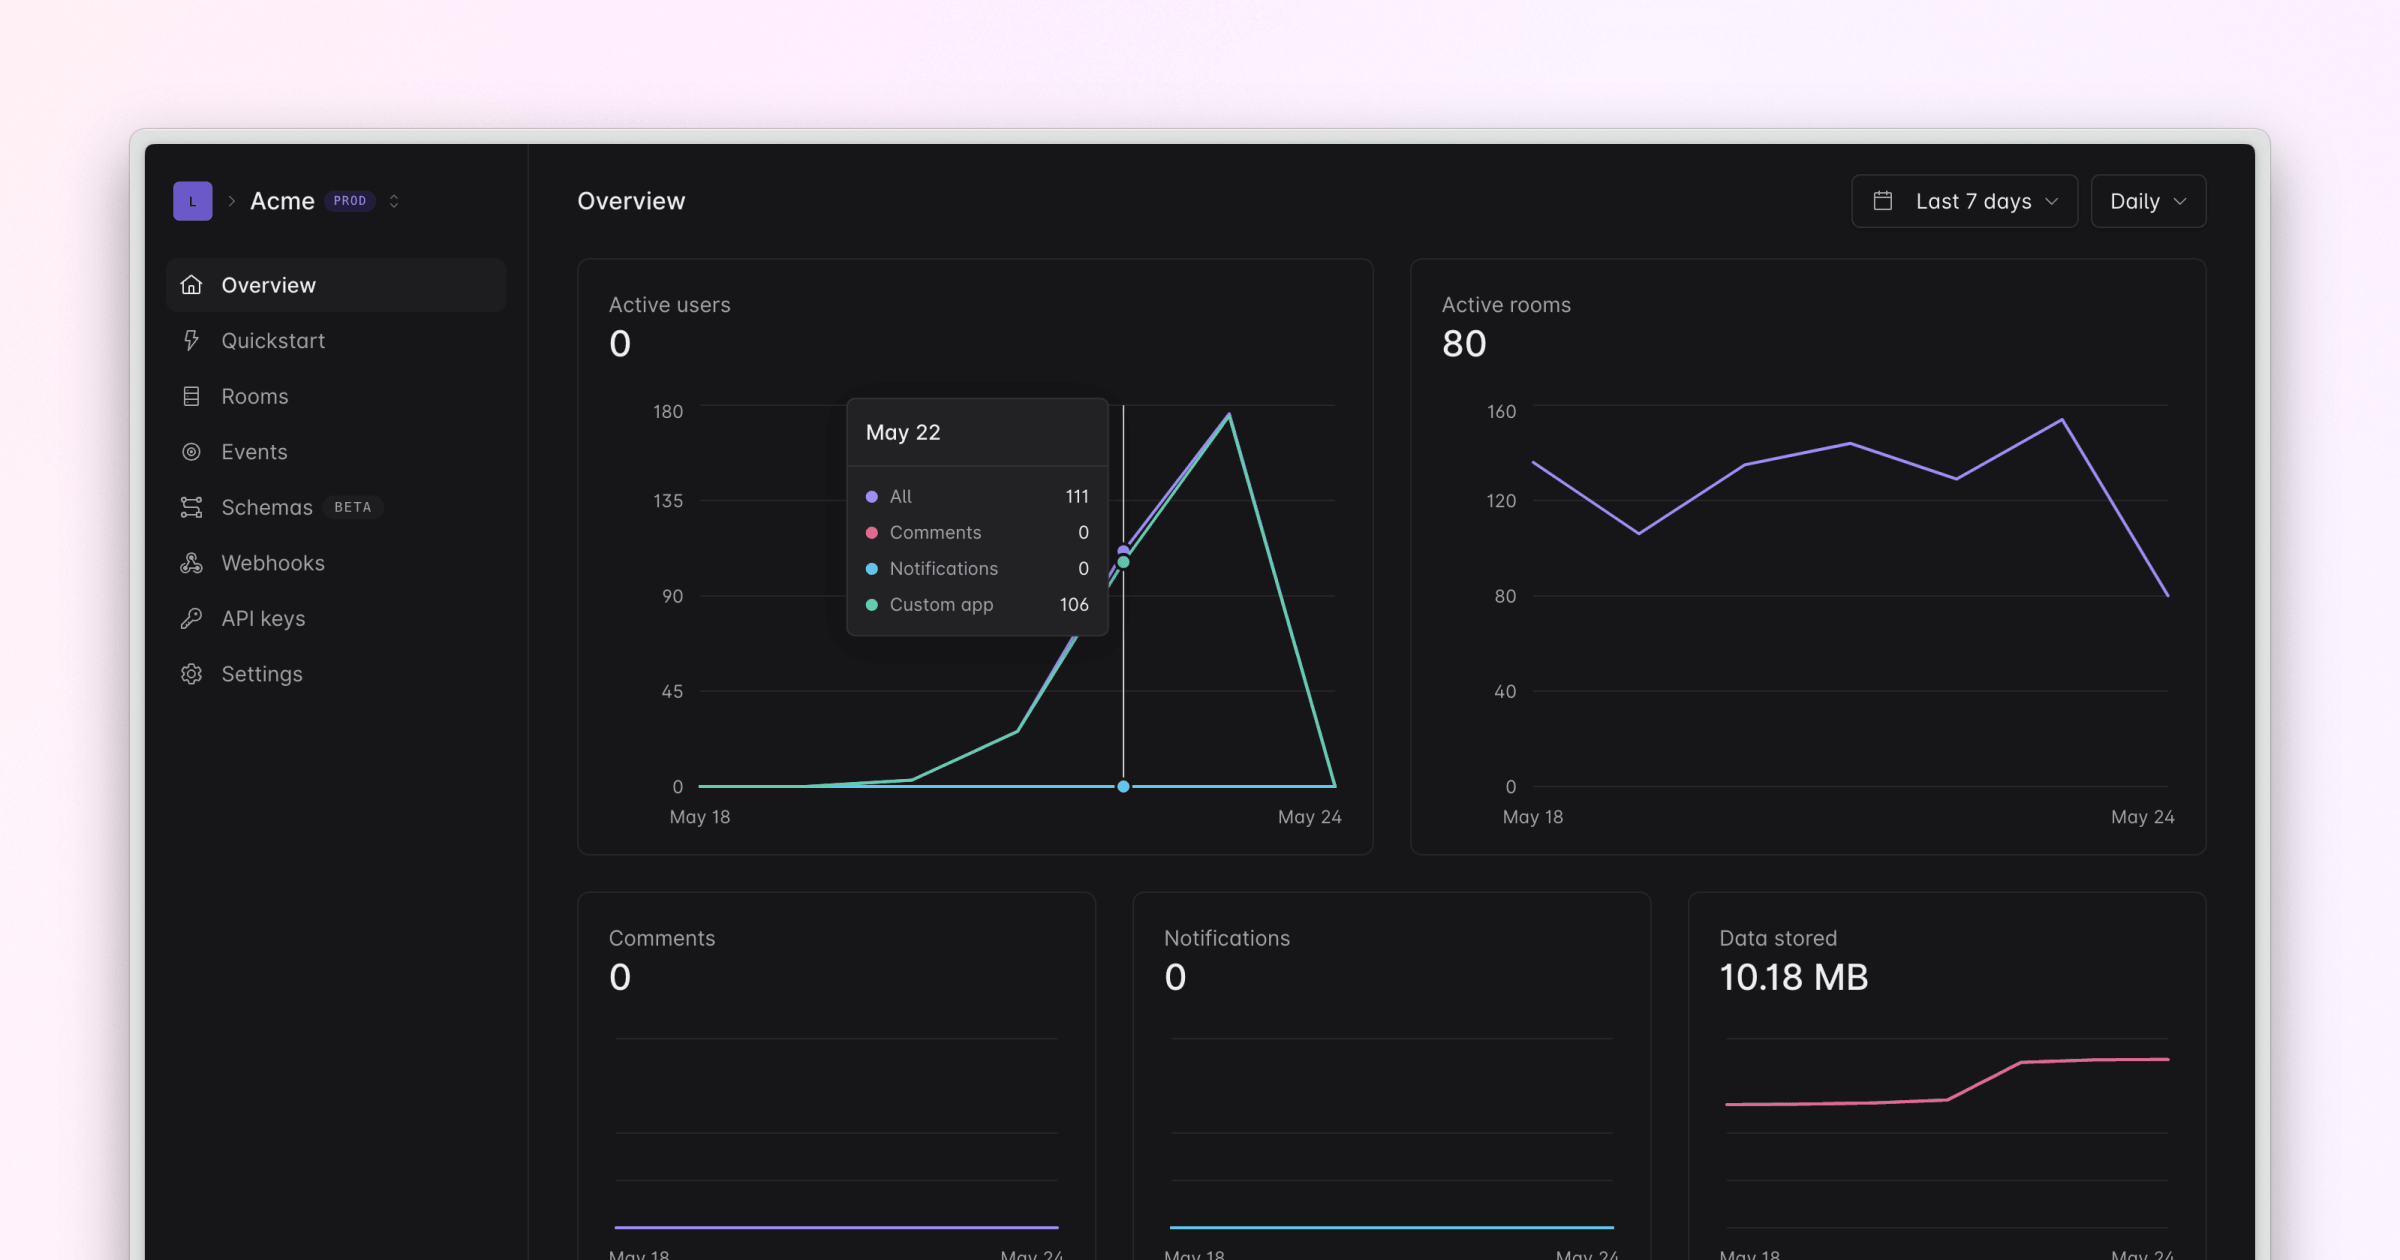The width and height of the screenshot is (2400, 1260).
Task: Click the PROD environment badge
Action: coord(350,200)
